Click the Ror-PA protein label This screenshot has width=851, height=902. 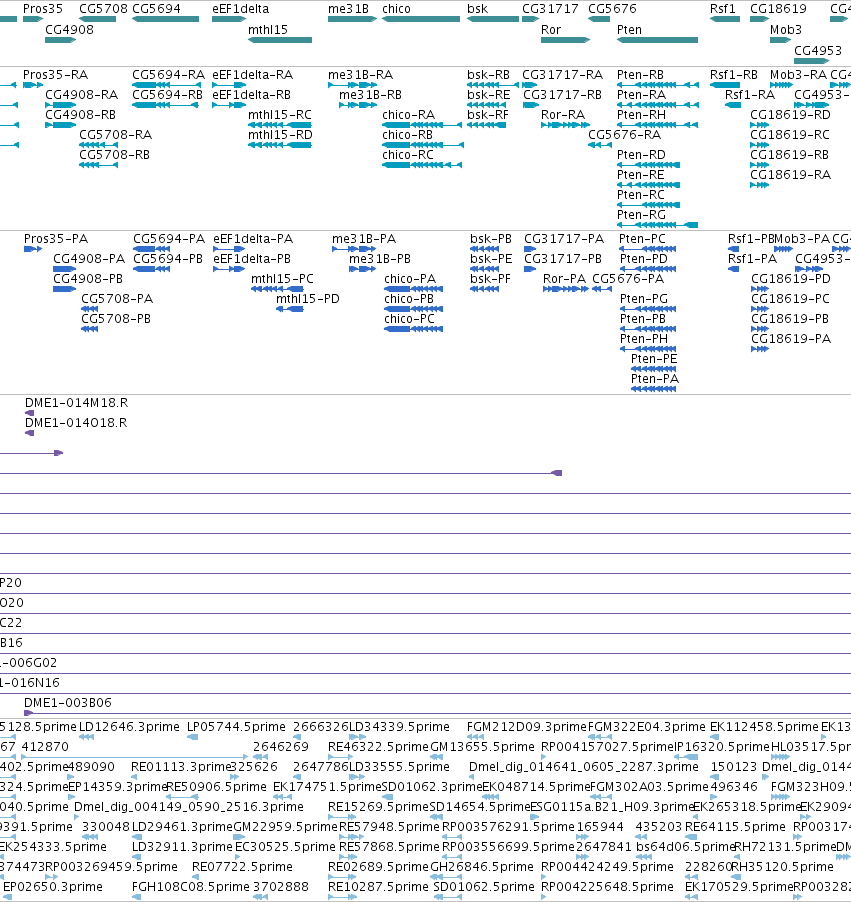pyautogui.click(x=564, y=279)
